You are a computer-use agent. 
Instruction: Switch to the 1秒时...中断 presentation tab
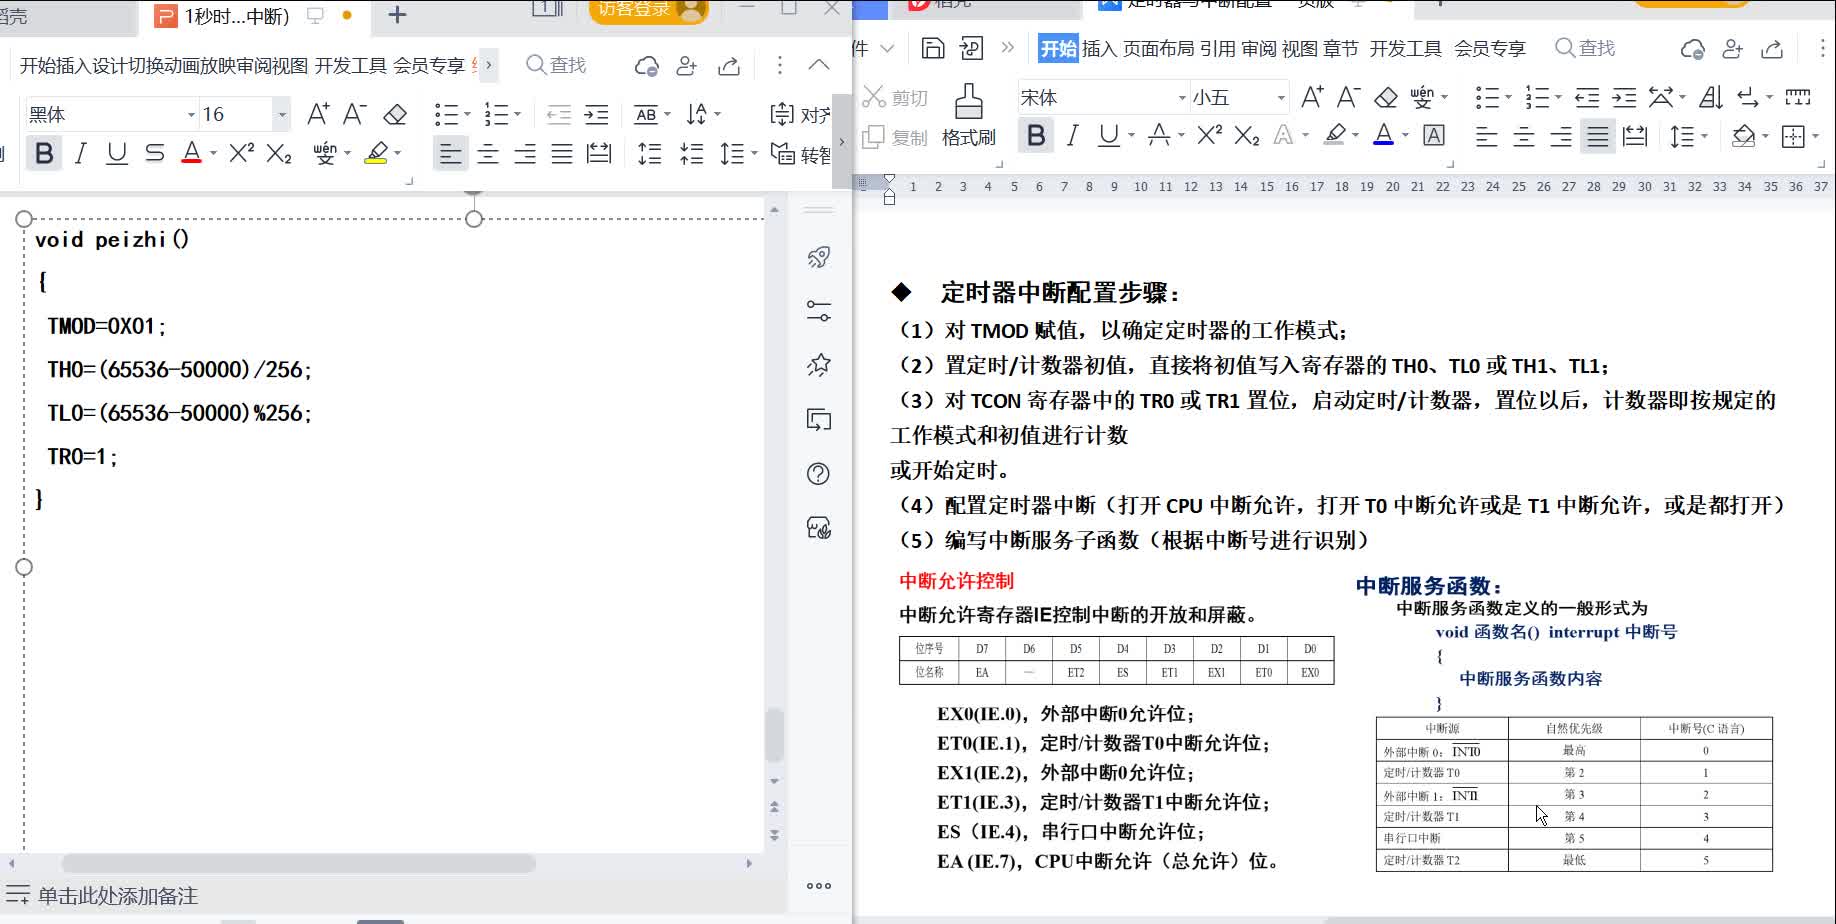point(237,16)
